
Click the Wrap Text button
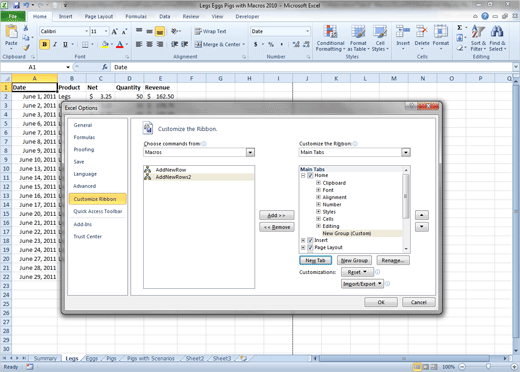coord(211,31)
